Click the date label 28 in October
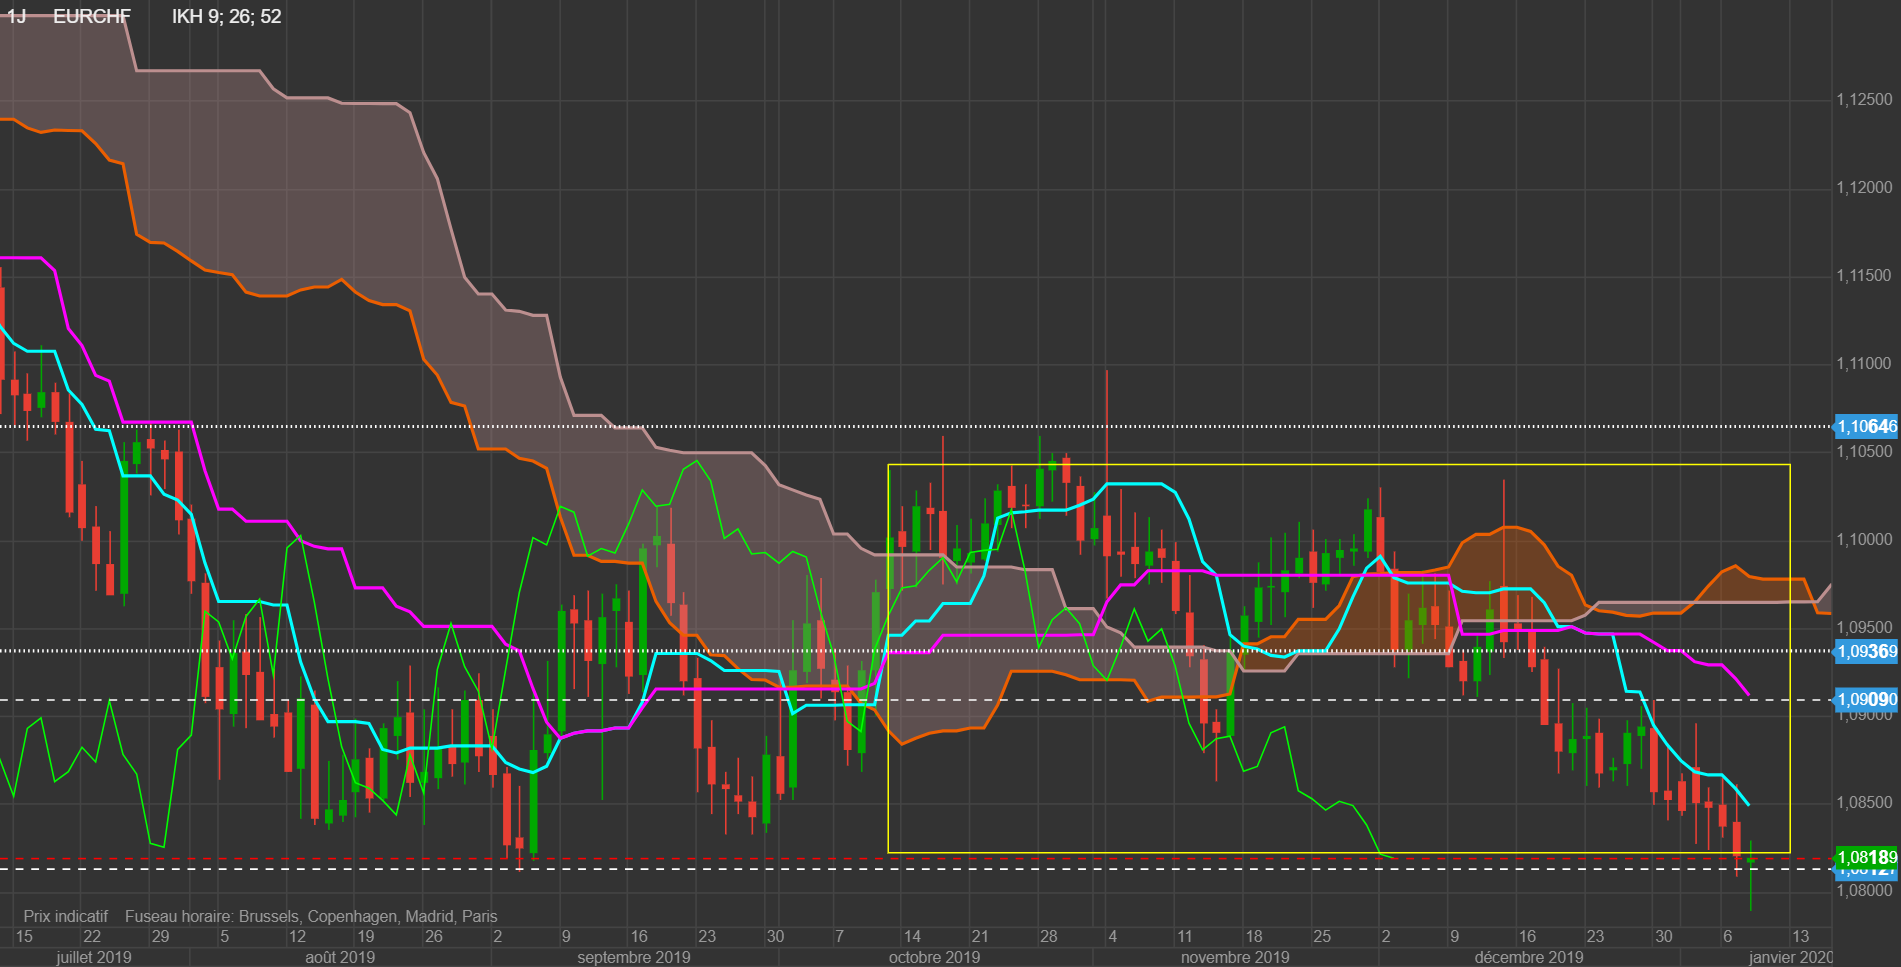1901x967 pixels. [x=1049, y=937]
